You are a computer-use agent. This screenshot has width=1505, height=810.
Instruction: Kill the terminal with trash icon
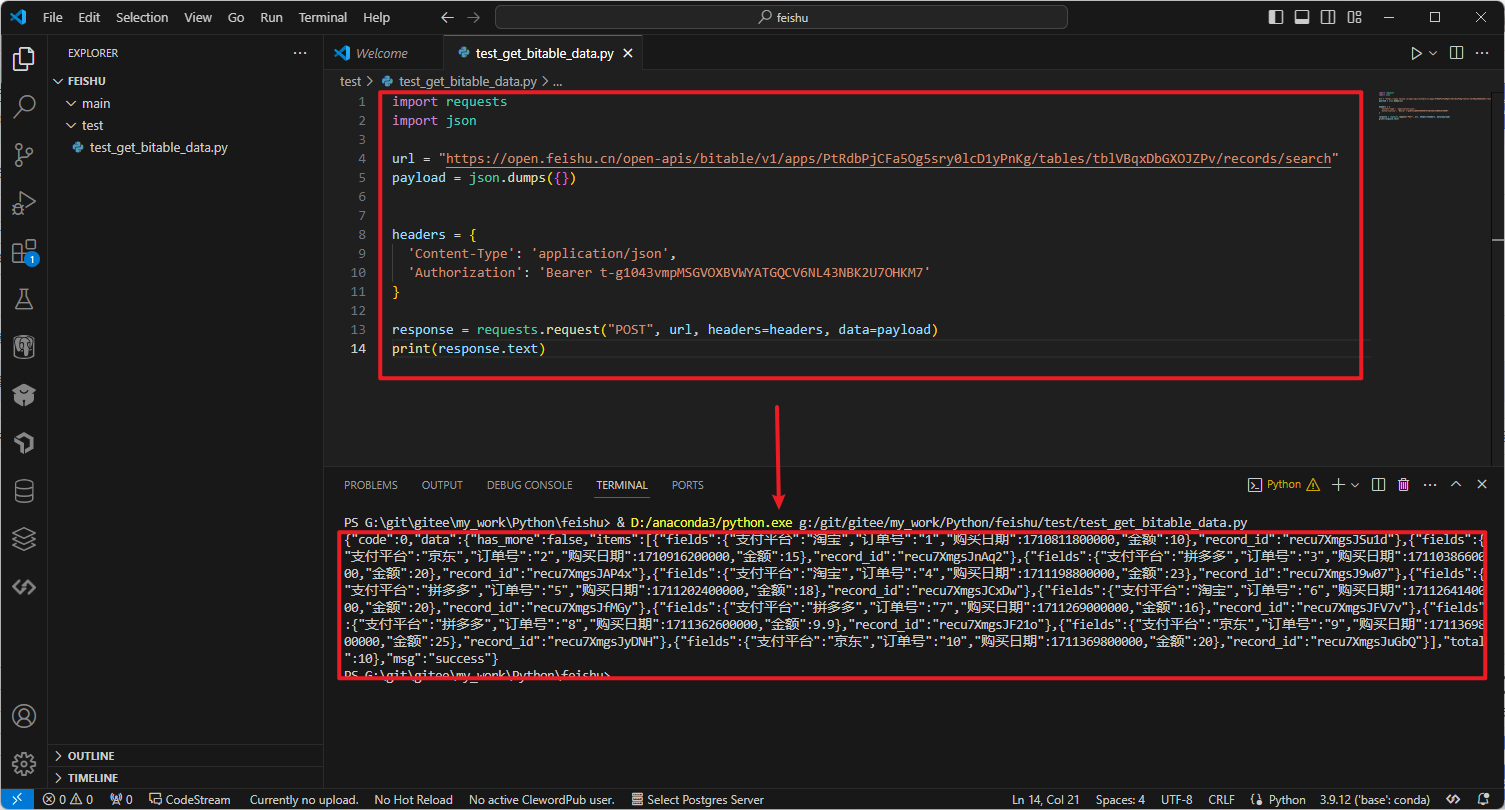click(x=1403, y=484)
